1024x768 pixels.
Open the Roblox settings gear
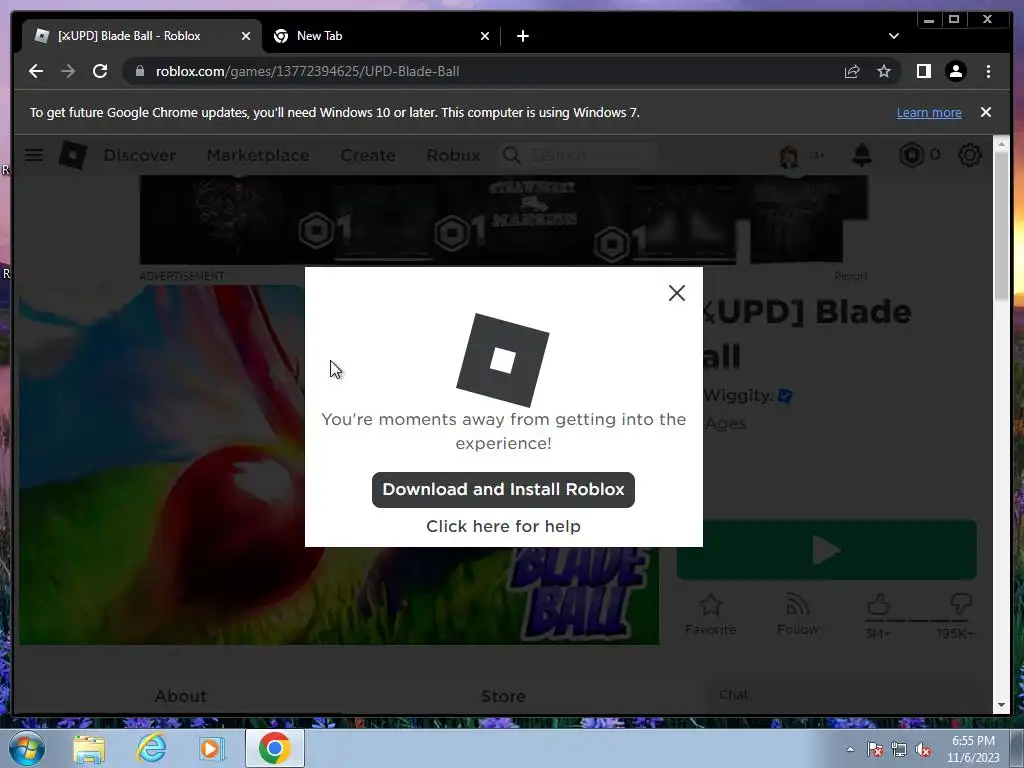click(x=970, y=155)
